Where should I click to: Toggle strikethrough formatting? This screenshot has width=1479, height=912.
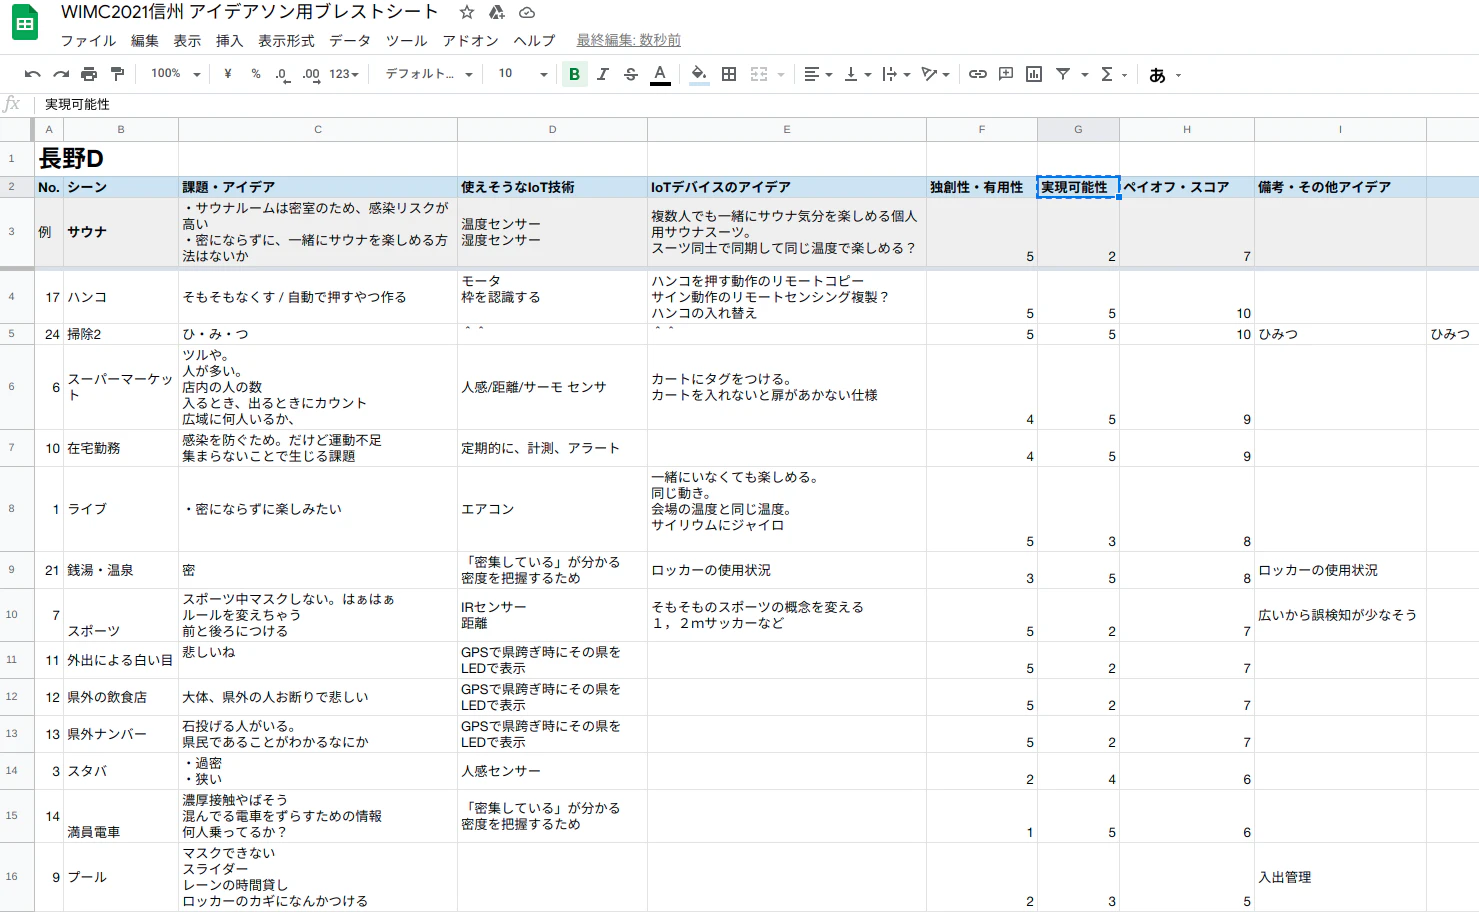coord(631,74)
